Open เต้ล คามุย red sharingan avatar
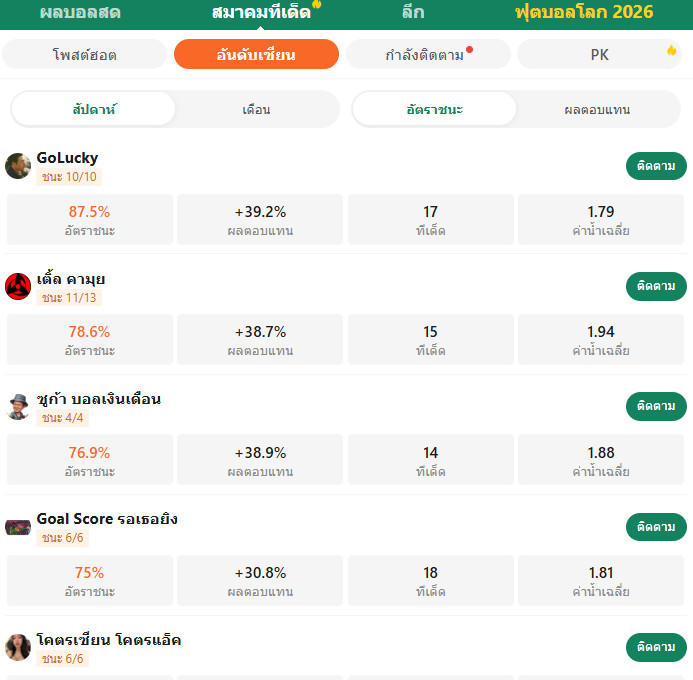This screenshot has width=693, height=680. [18, 286]
